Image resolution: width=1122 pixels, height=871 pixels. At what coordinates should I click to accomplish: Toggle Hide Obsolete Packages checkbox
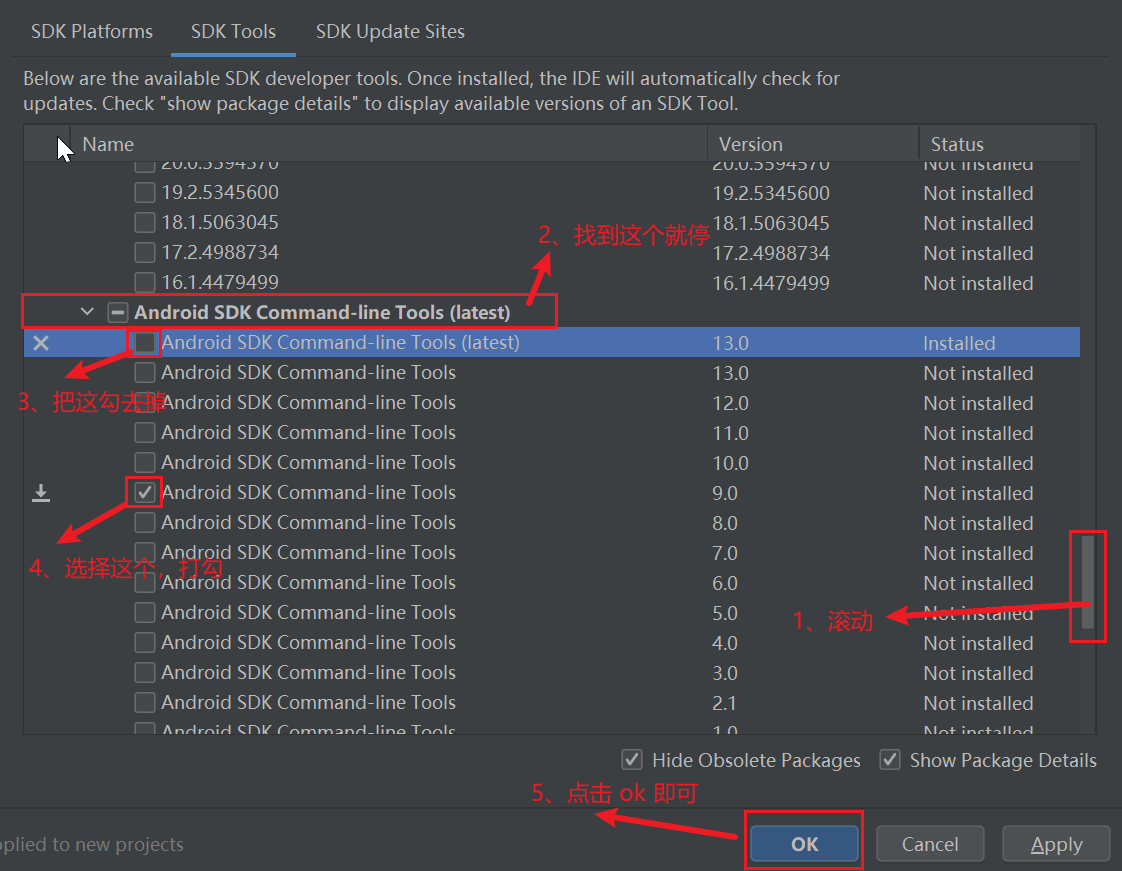[631, 760]
